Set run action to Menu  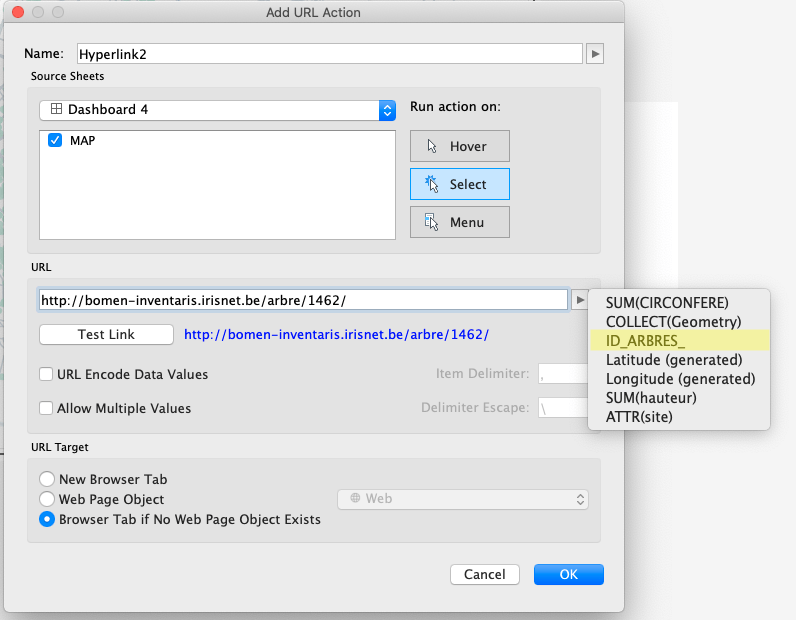click(x=459, y=222)
